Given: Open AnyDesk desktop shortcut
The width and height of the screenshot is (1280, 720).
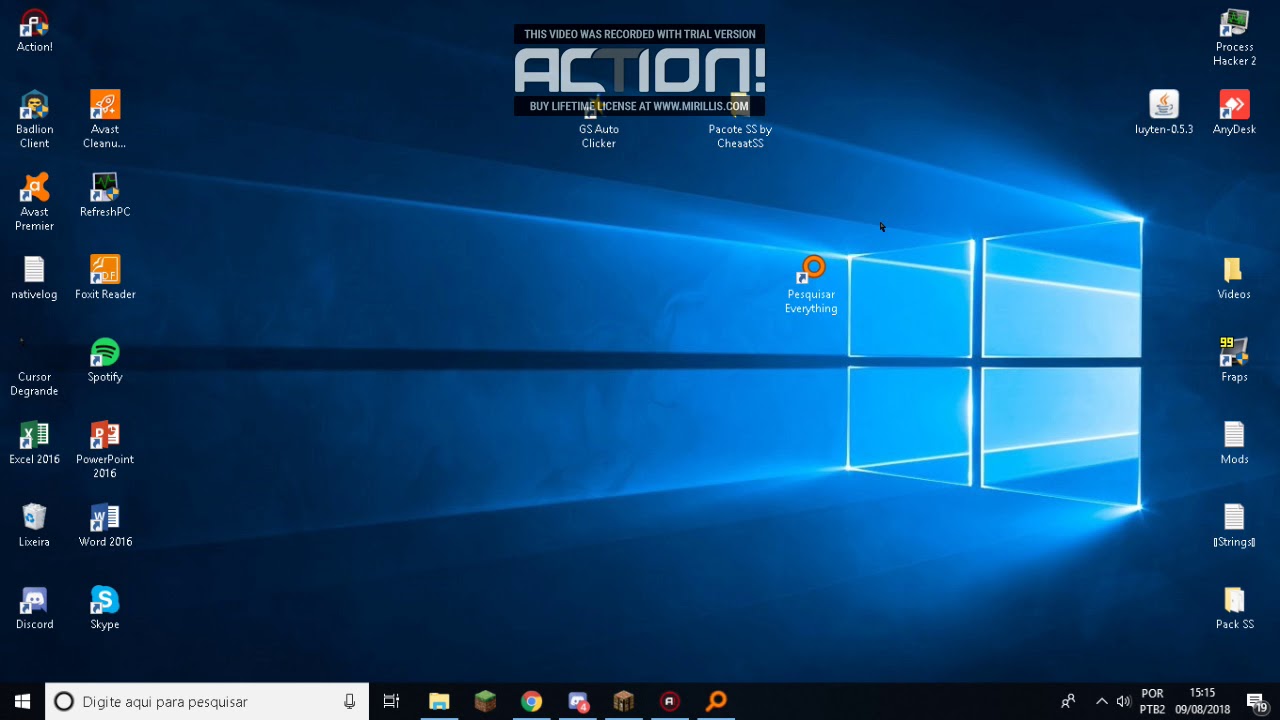Looking at the screenshot, I should click(1234, 112).
